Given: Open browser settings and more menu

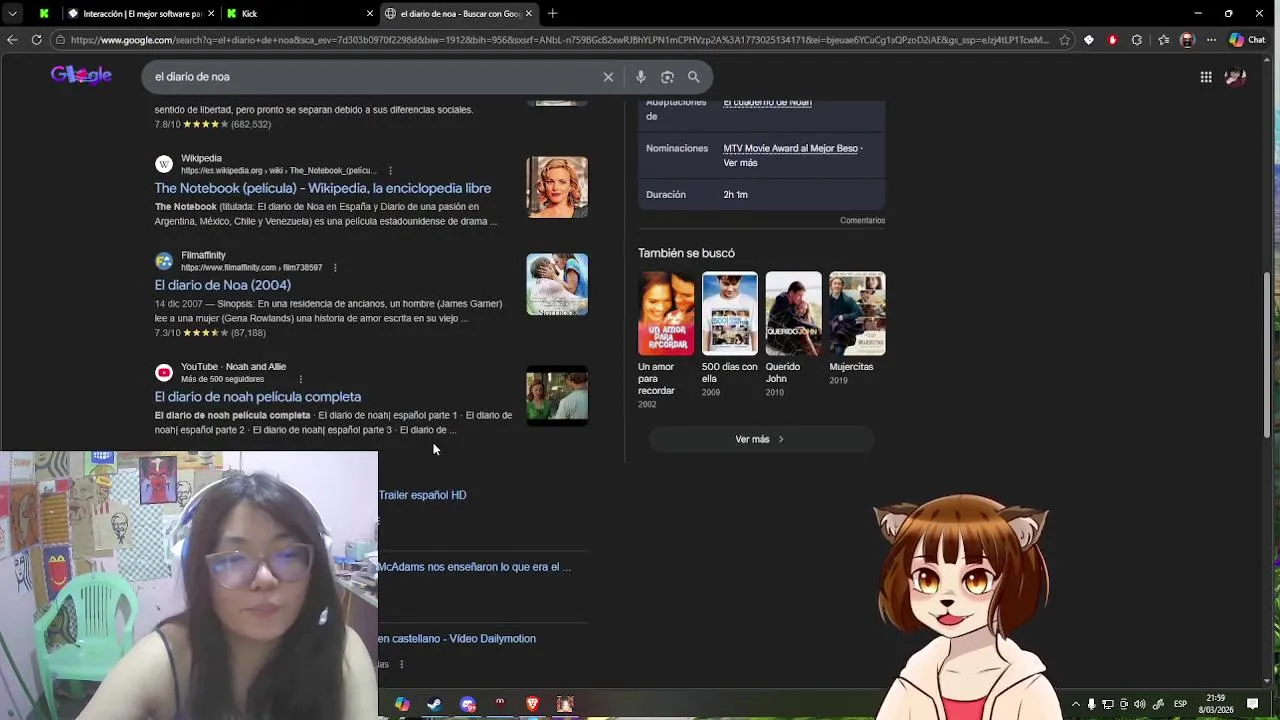Looking at the screenshot, I should point(1211,40).
